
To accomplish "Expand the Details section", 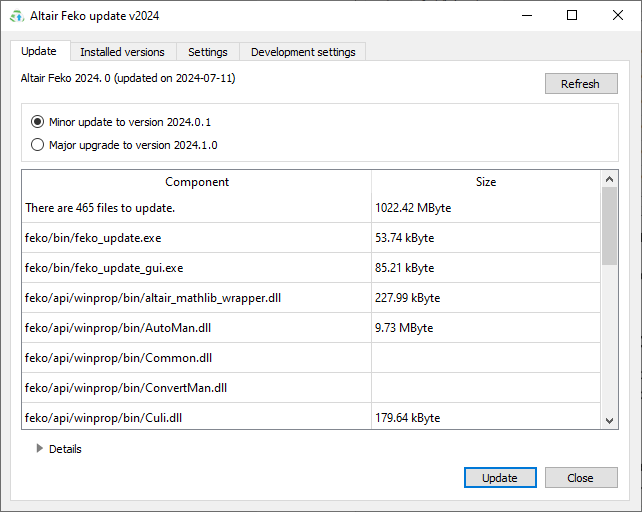I will [40, 449].
